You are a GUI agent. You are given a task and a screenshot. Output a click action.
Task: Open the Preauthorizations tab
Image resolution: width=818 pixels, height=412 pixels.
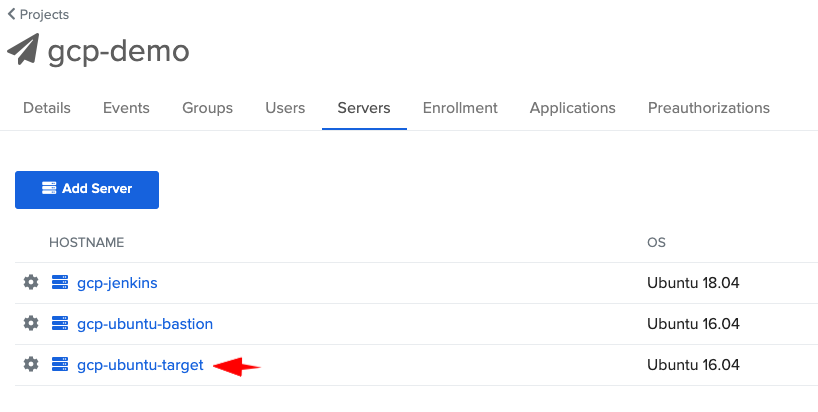click(708, 108)
